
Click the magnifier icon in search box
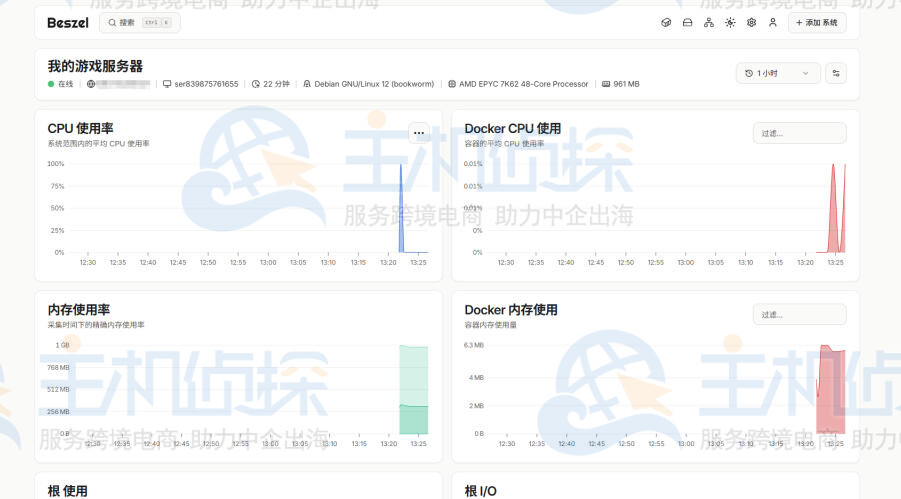pos(112,23)
